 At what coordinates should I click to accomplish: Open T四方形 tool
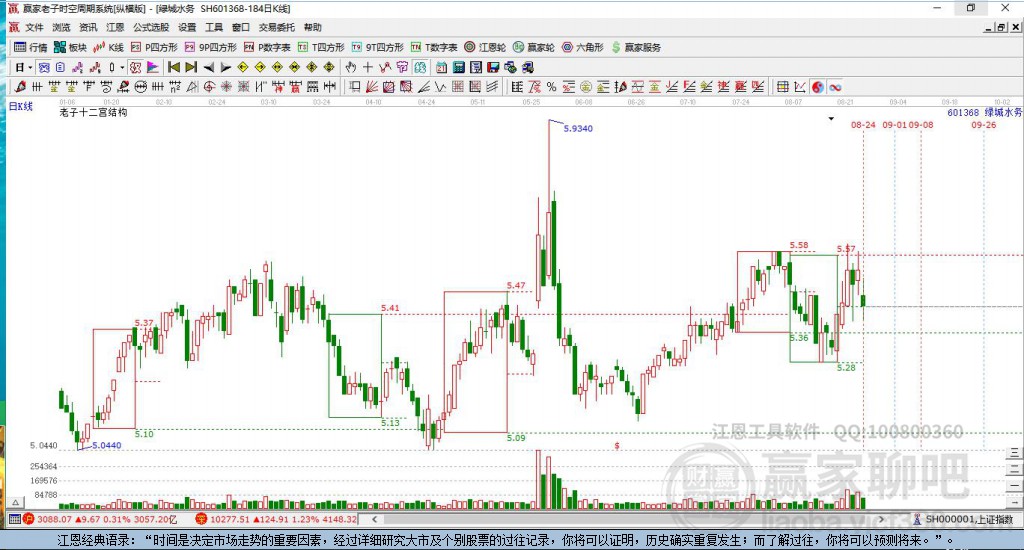pyautogui.click(x=321, y=47)
